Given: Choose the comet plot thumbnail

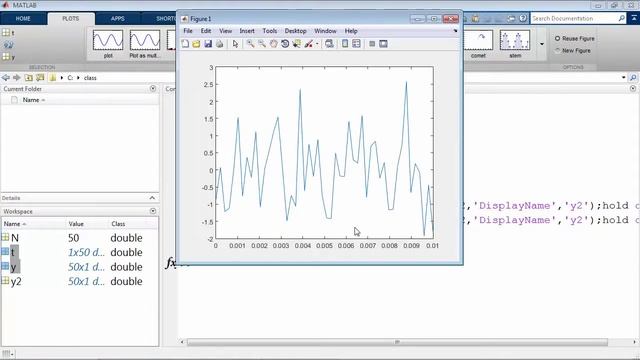Looking at the screenshot, I should click(x=479, y=44).
